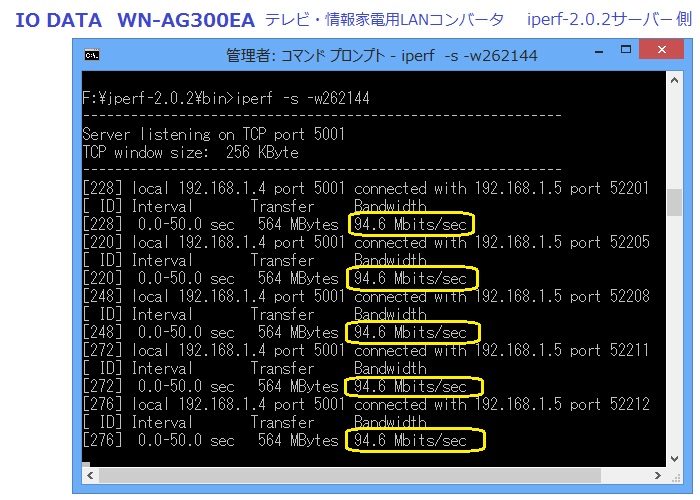Click the 94.6 Mbits/sec value in row [220]
The width and height of the screenshot is (700, 500).
[x=410, y=278]
